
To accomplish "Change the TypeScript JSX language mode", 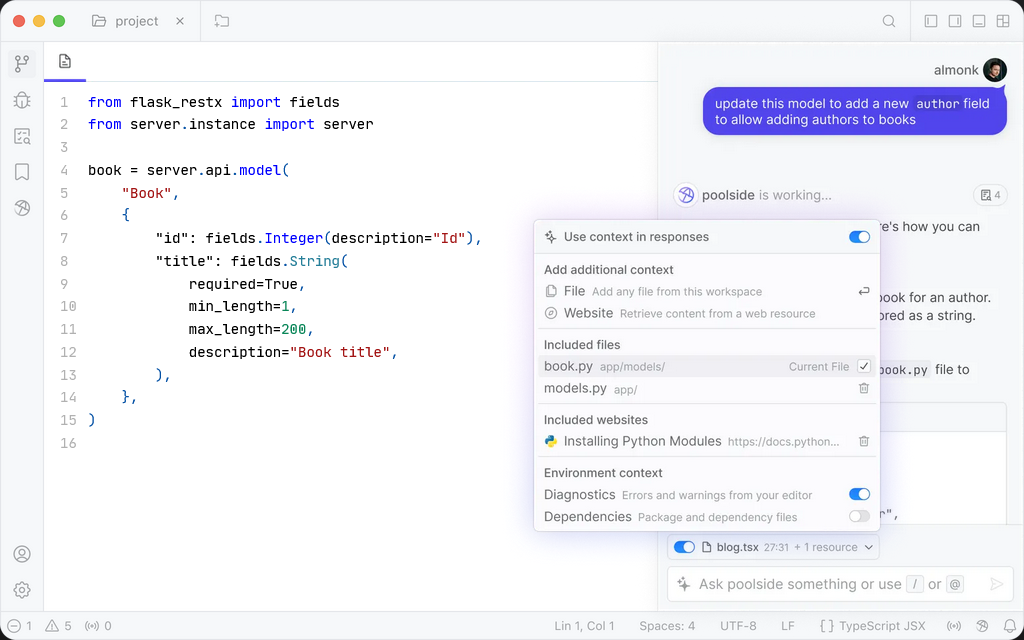I will pos(872,625).
